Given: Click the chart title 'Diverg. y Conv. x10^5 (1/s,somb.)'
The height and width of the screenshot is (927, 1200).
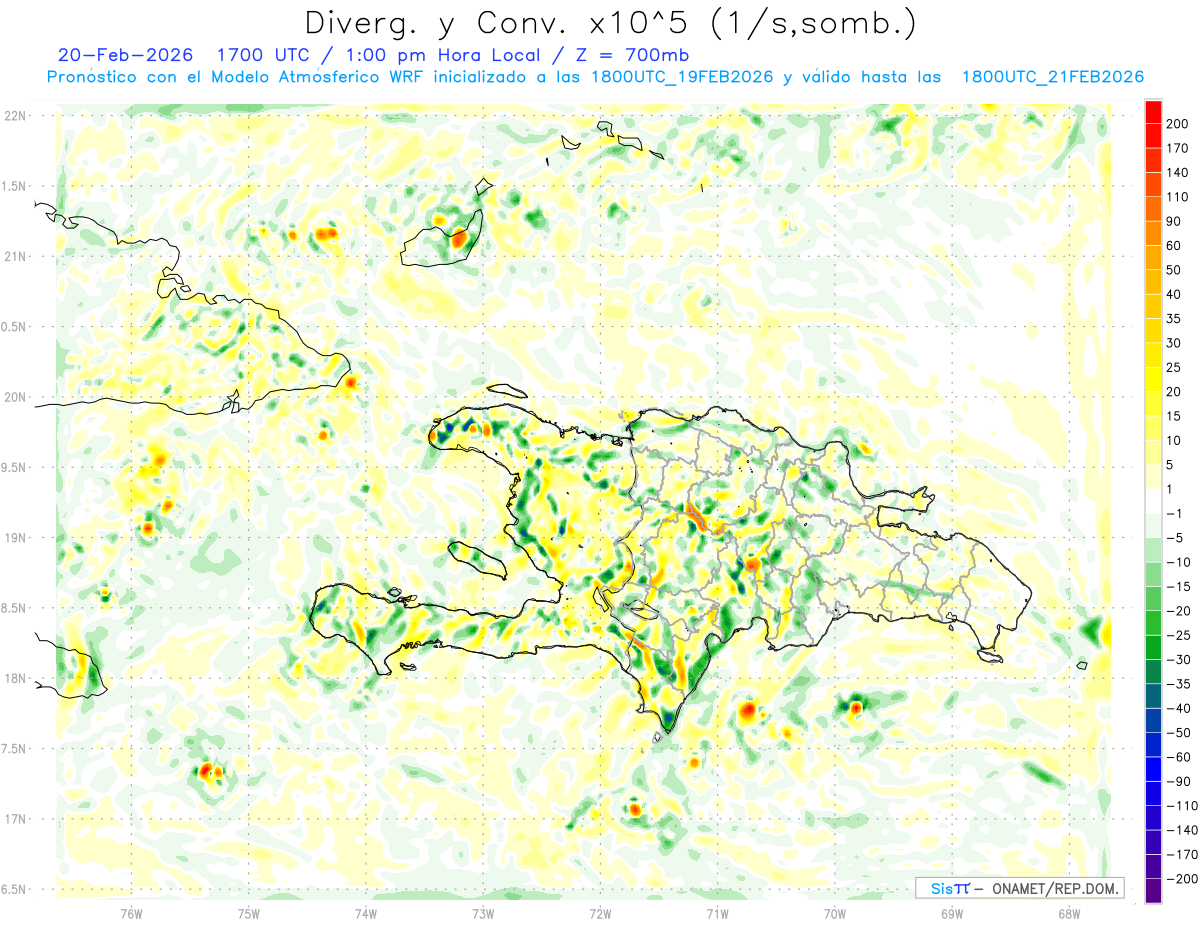Looking at the screenshot, I should point(611,23).
